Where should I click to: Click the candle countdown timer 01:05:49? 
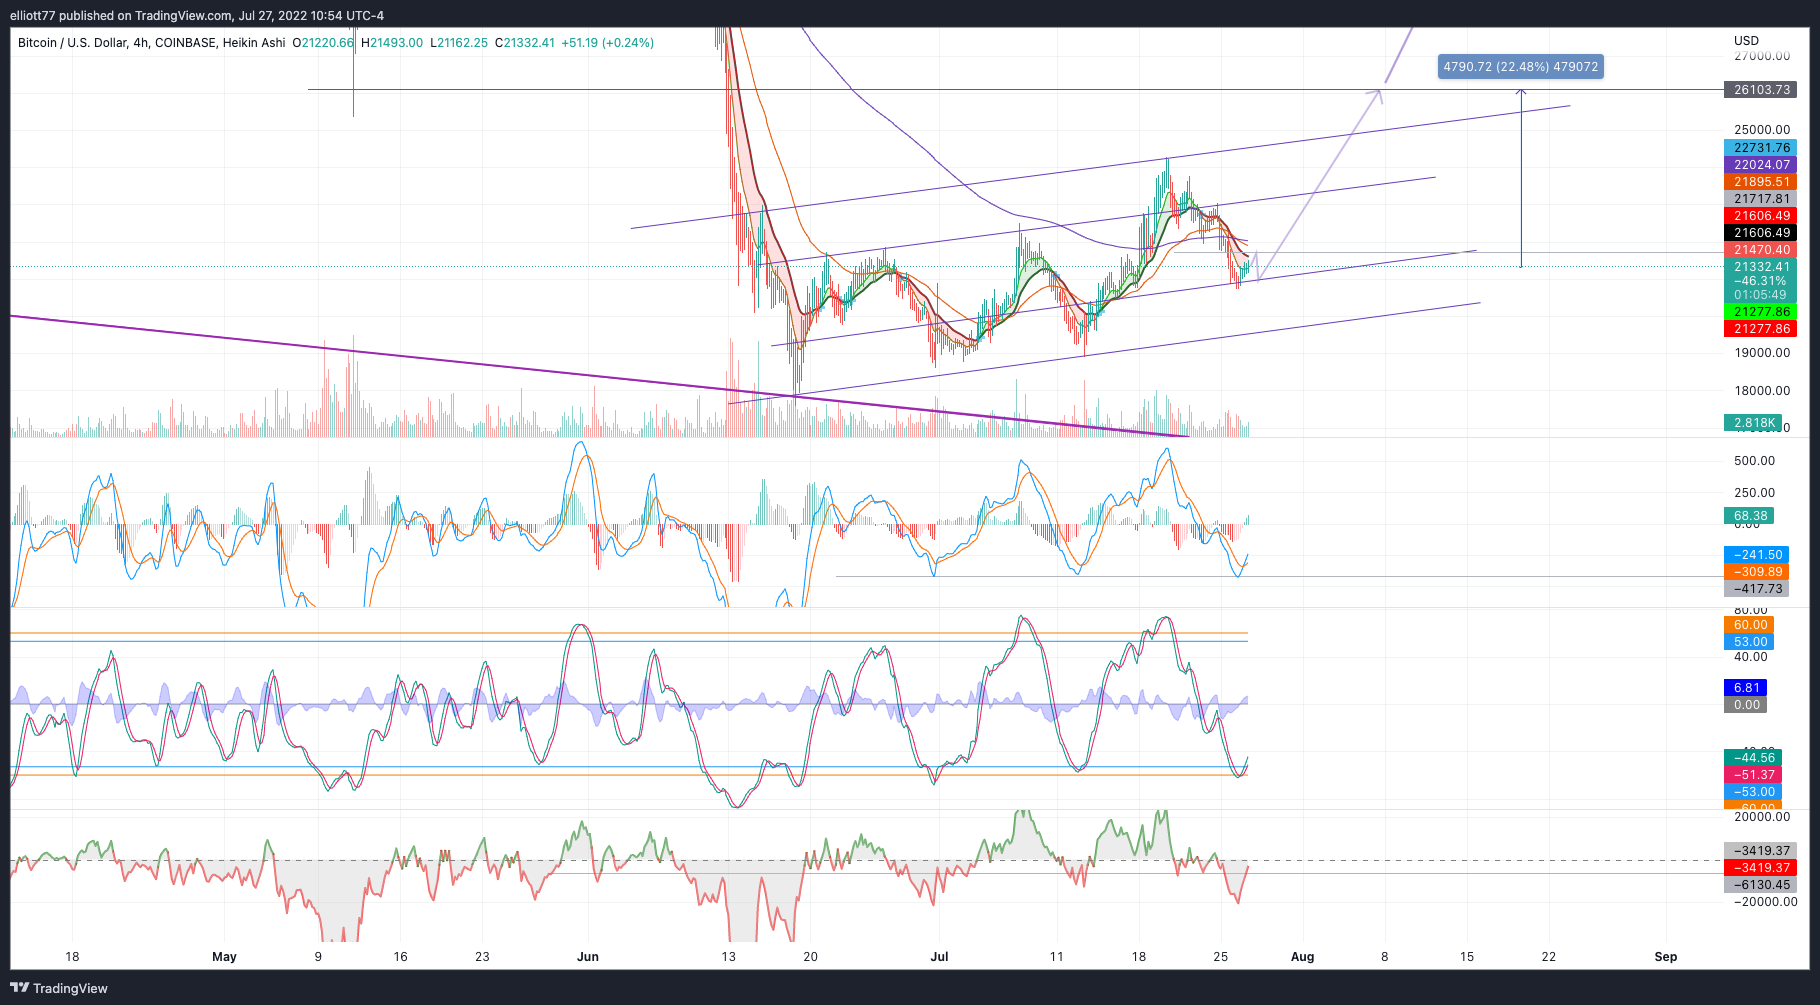coord(1760,295)
